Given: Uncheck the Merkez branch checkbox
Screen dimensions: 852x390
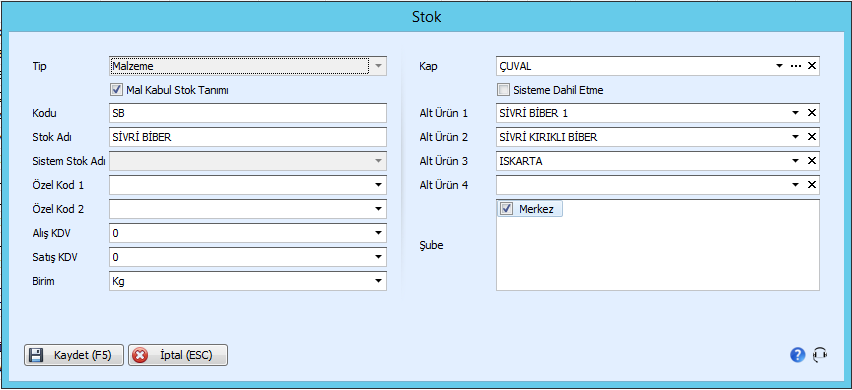Looking at the screenshot, I should pos(506,209).
